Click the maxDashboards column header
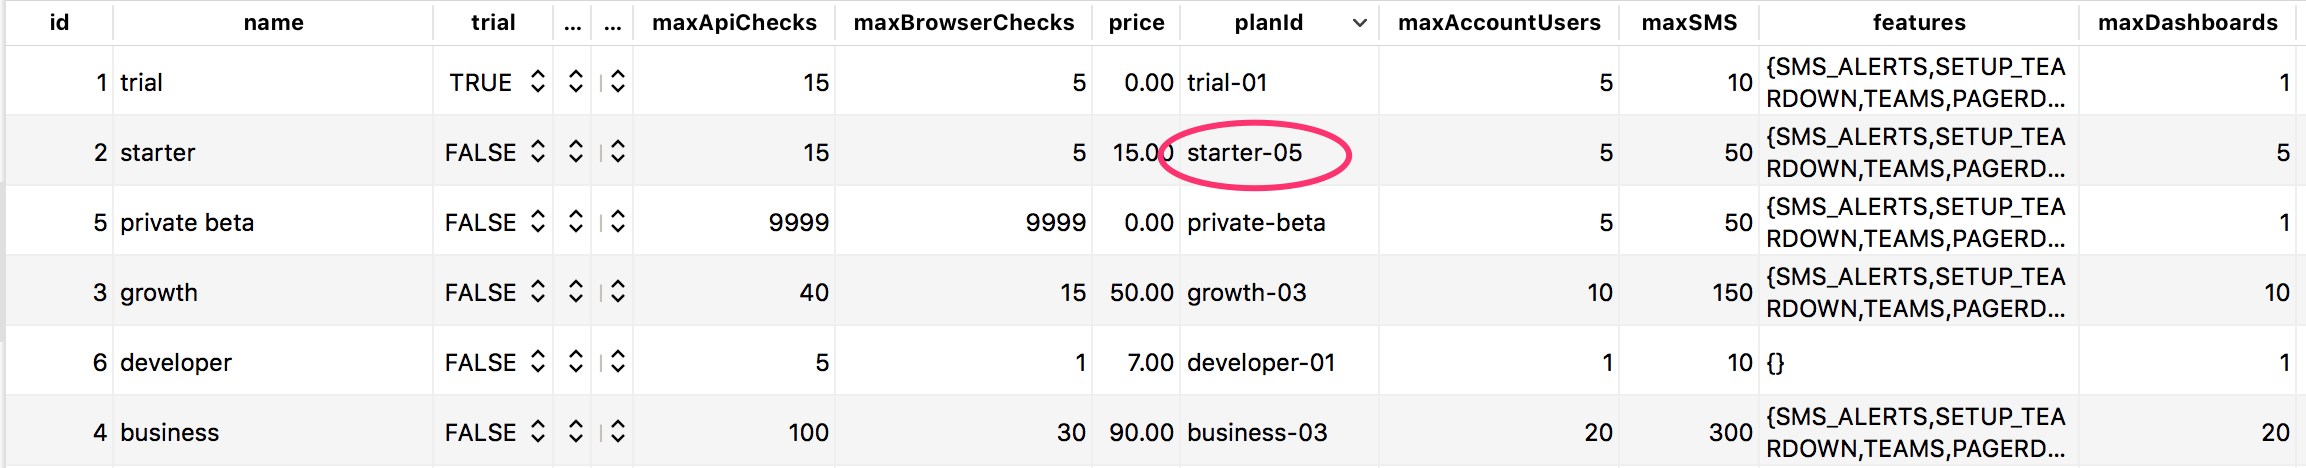This screenshot has height=468, width=2306. (x=2187, y=23)
